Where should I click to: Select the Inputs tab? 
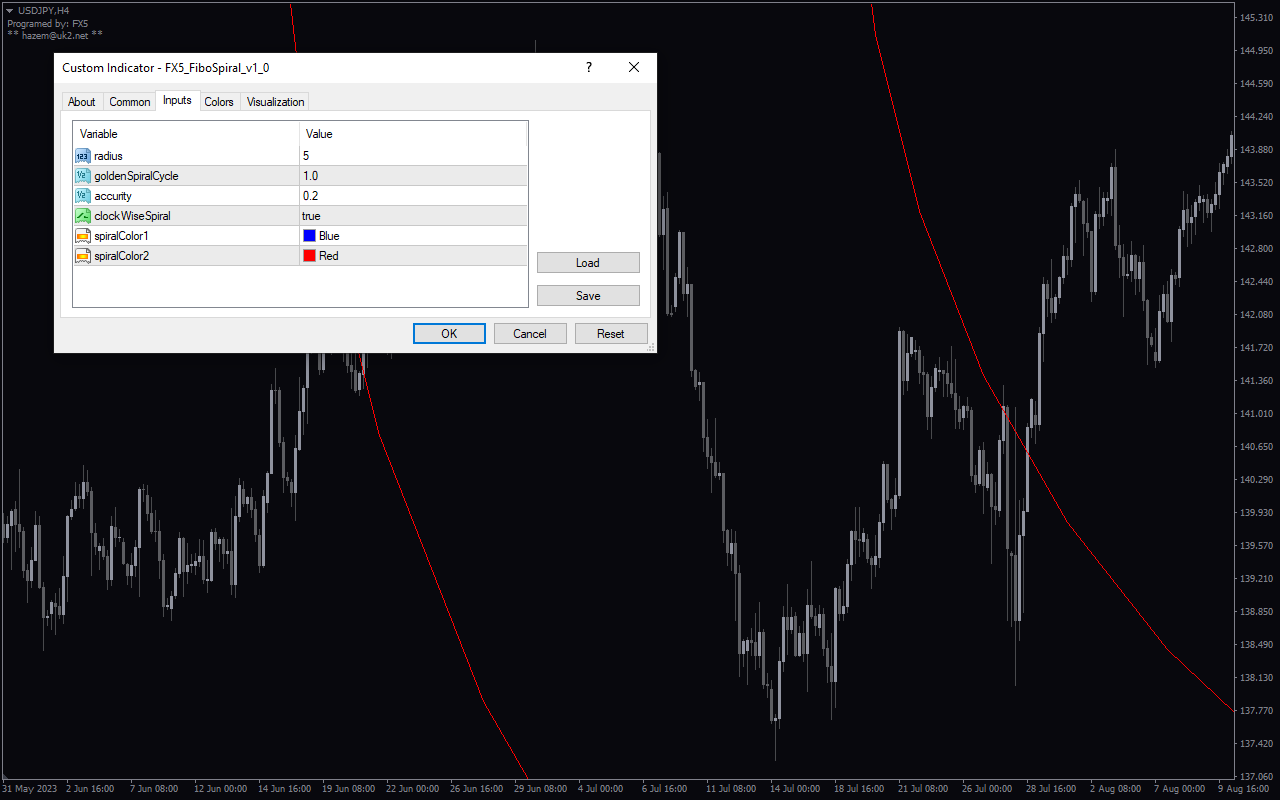(177, 100)
